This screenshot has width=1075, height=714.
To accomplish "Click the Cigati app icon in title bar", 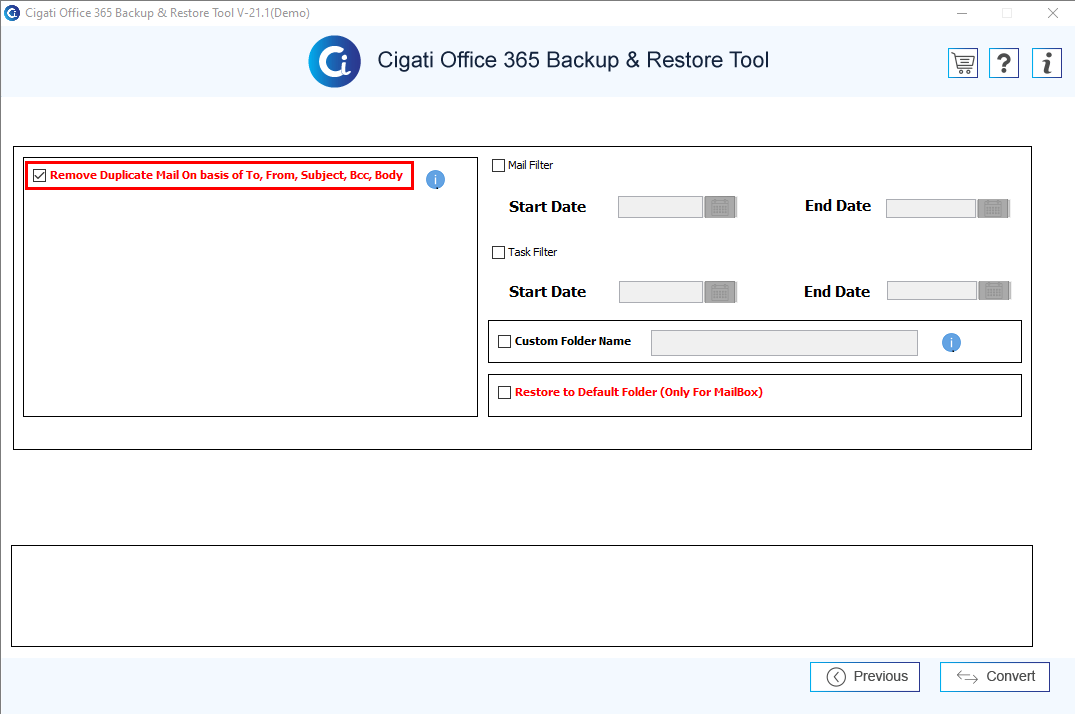I will point(12,13).
